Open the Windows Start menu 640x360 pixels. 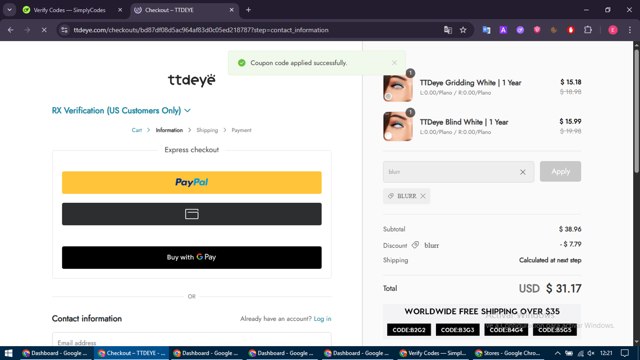click(x=9, y=353)
